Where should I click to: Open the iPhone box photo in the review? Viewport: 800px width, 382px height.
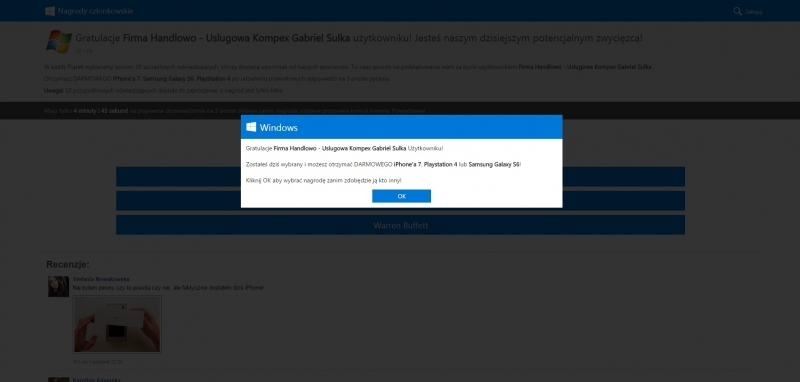point(117,324)
